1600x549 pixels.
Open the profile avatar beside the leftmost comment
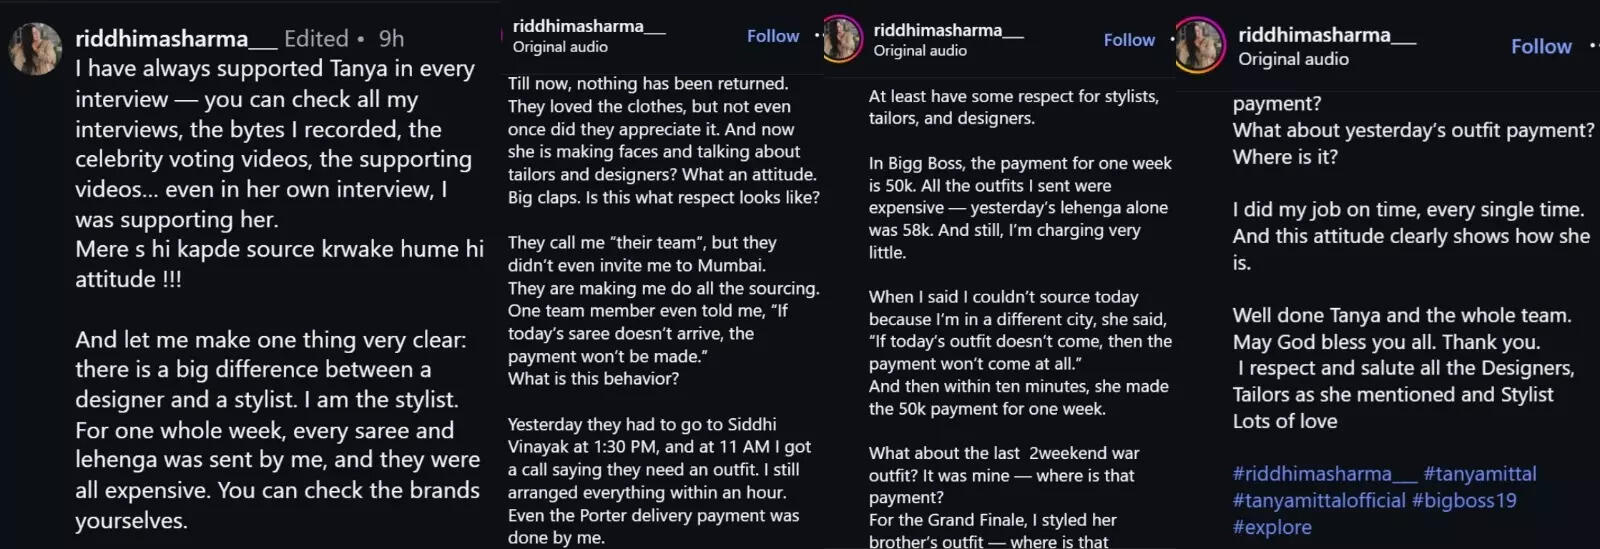[x=35, y=48]
